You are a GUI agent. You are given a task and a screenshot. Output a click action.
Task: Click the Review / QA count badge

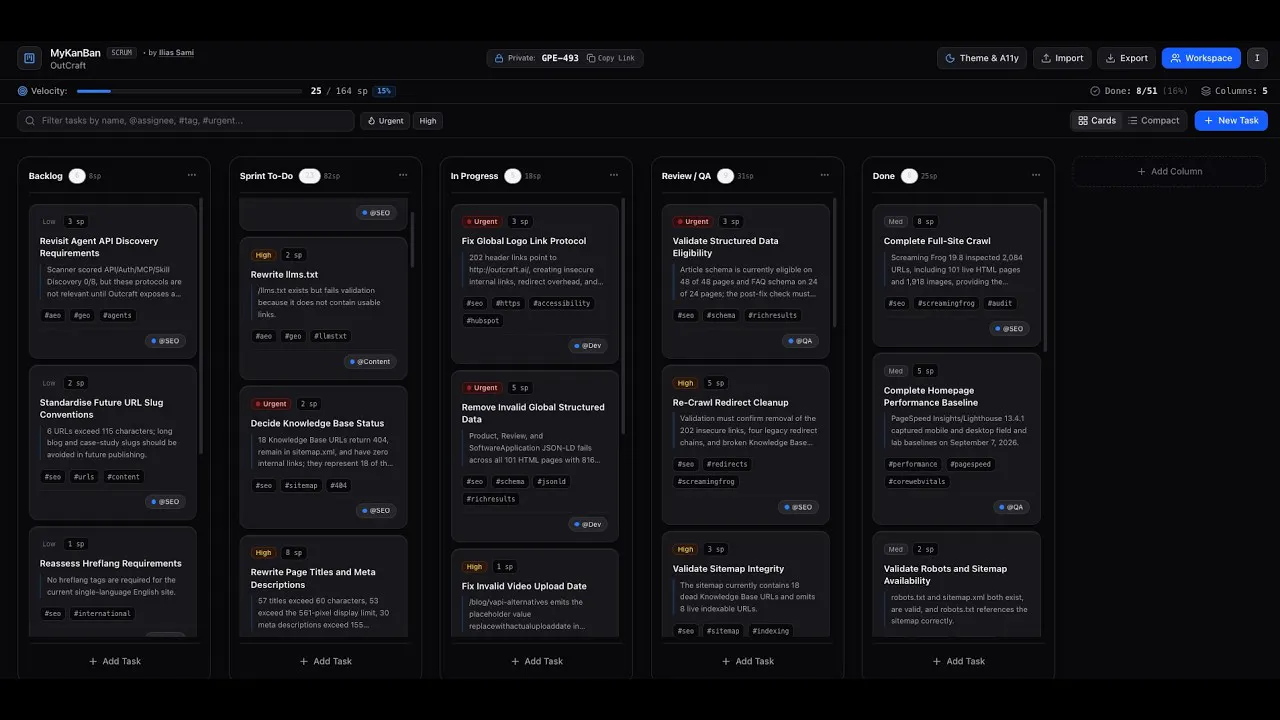(726, 176)
